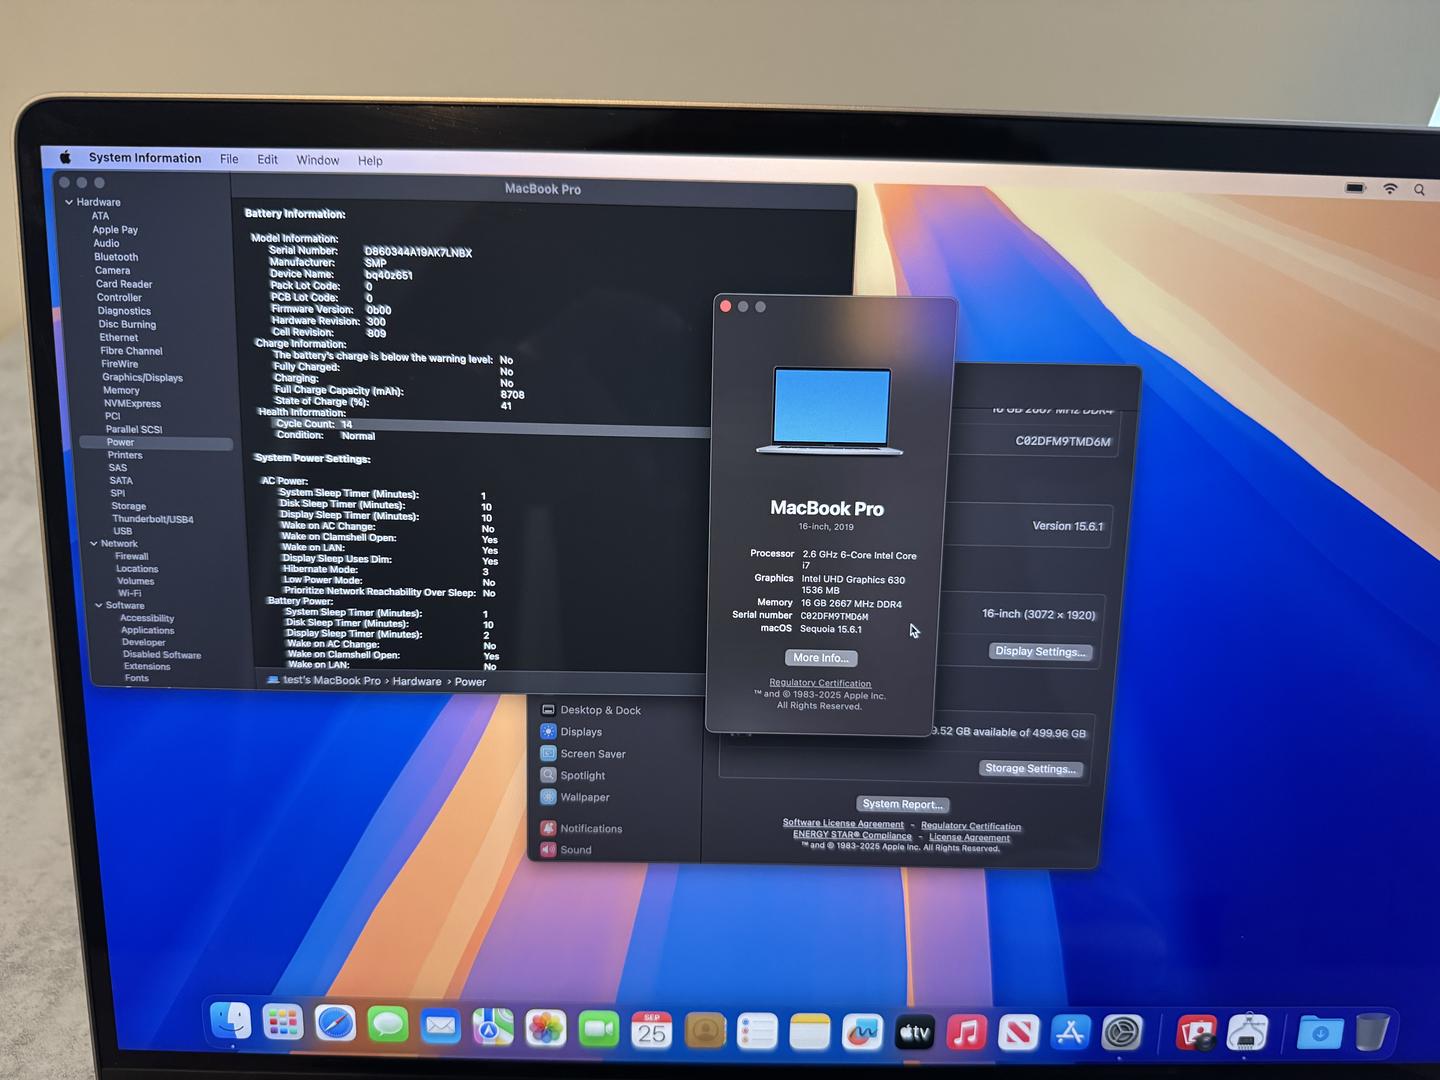The width and height of the screenshot is (1440, 1080).
Task: Collapse the Software section chevron
Action: pos(98,605)
